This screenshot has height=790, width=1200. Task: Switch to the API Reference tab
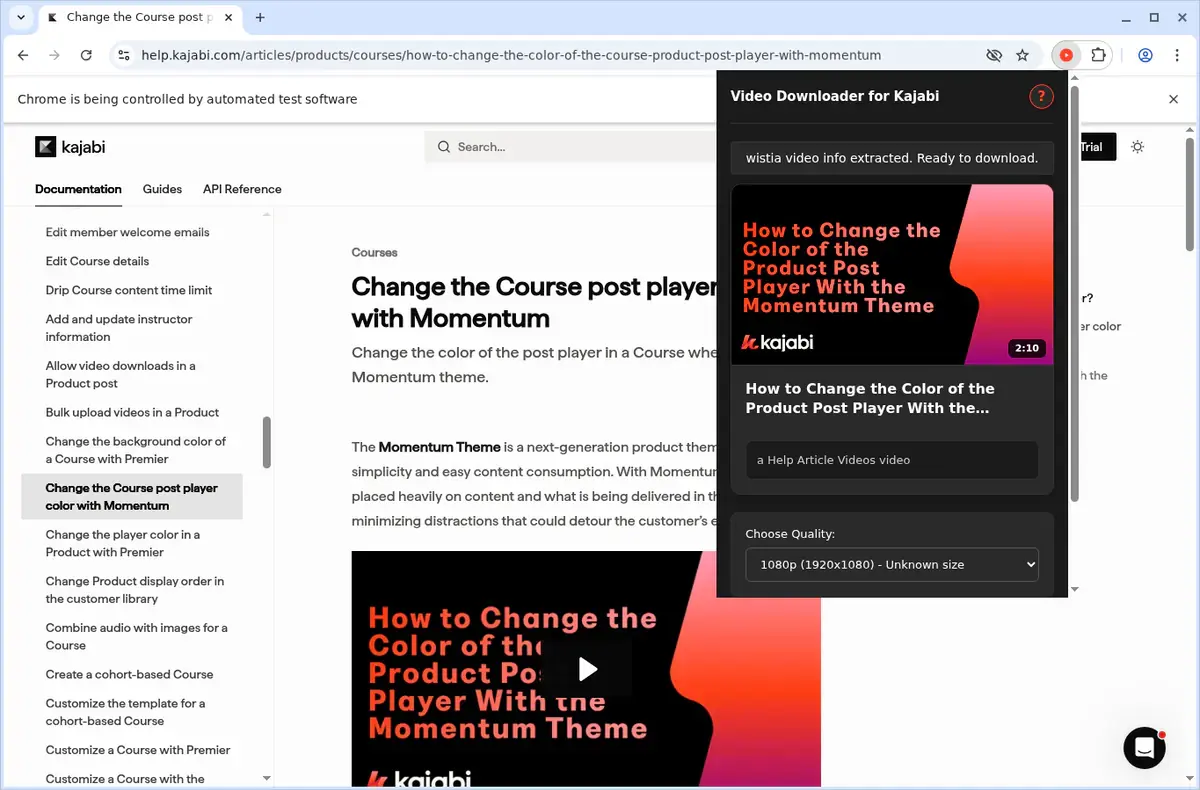coord(242,189)
